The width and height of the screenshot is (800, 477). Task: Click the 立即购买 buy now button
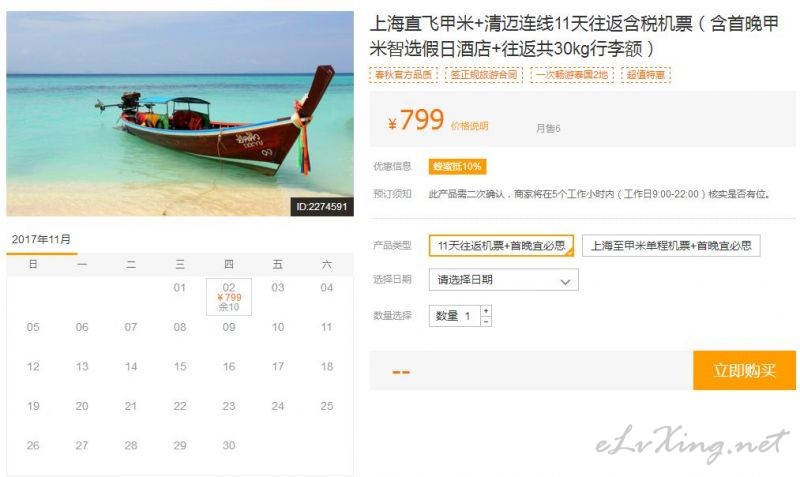point(744,370)
